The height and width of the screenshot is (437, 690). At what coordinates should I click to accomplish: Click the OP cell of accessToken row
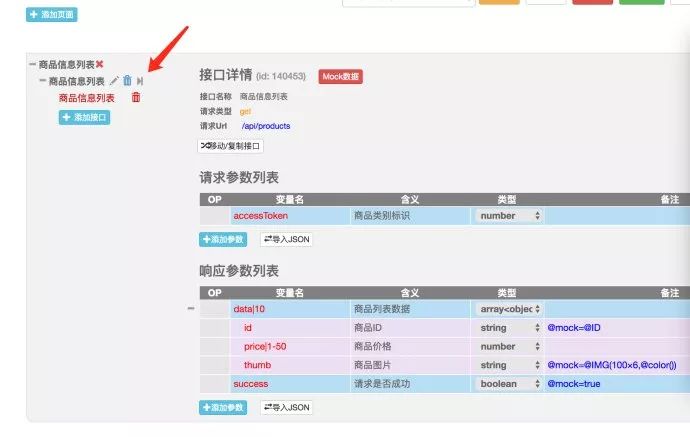pos(215,216)
